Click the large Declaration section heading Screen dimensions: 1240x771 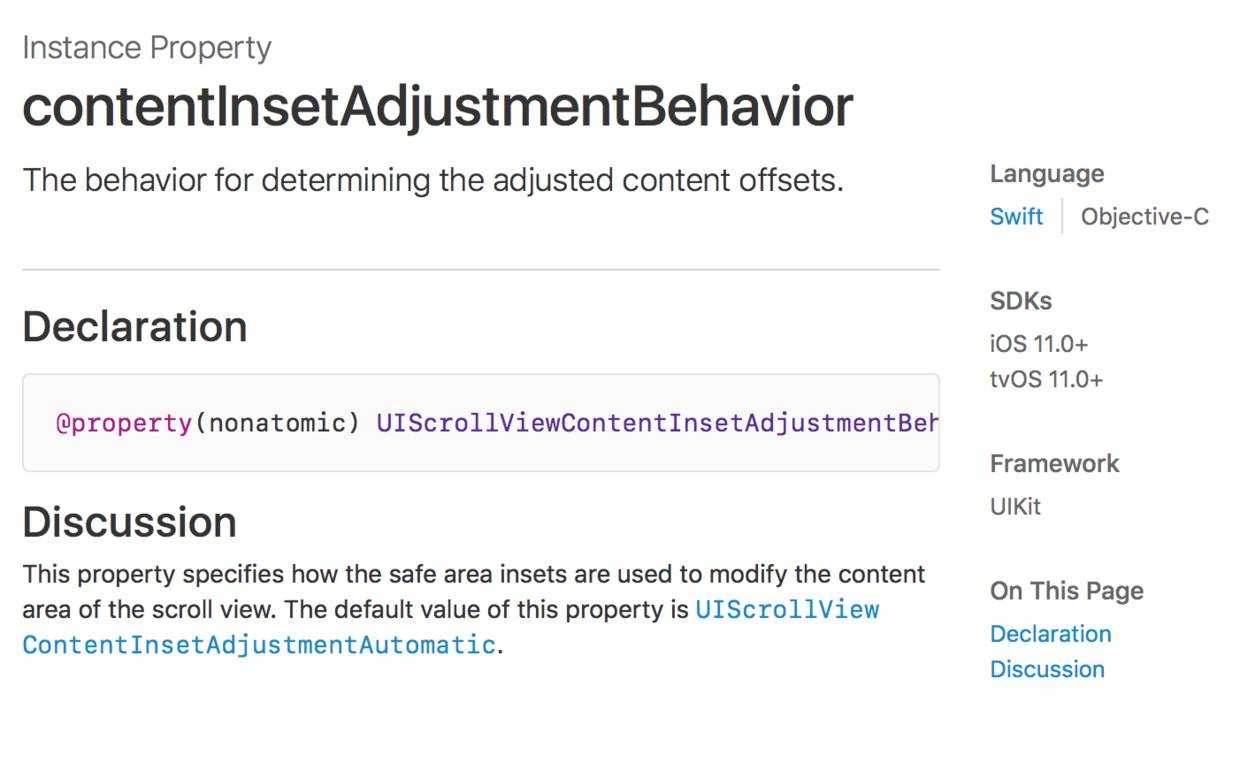tap(135, 327)
